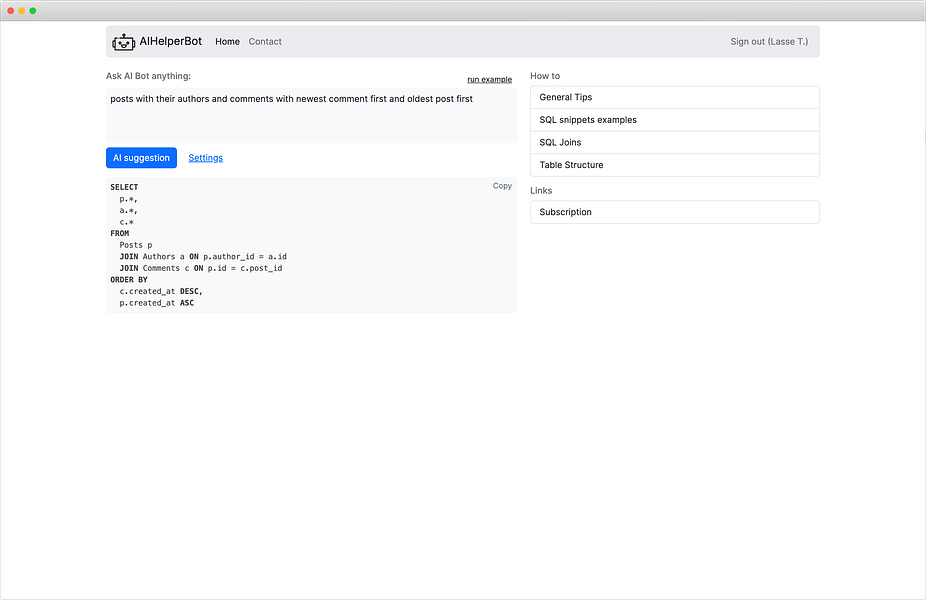Copy the generated SQL query
This screenshot has width=926, height=600.
(x=502, y=186)
